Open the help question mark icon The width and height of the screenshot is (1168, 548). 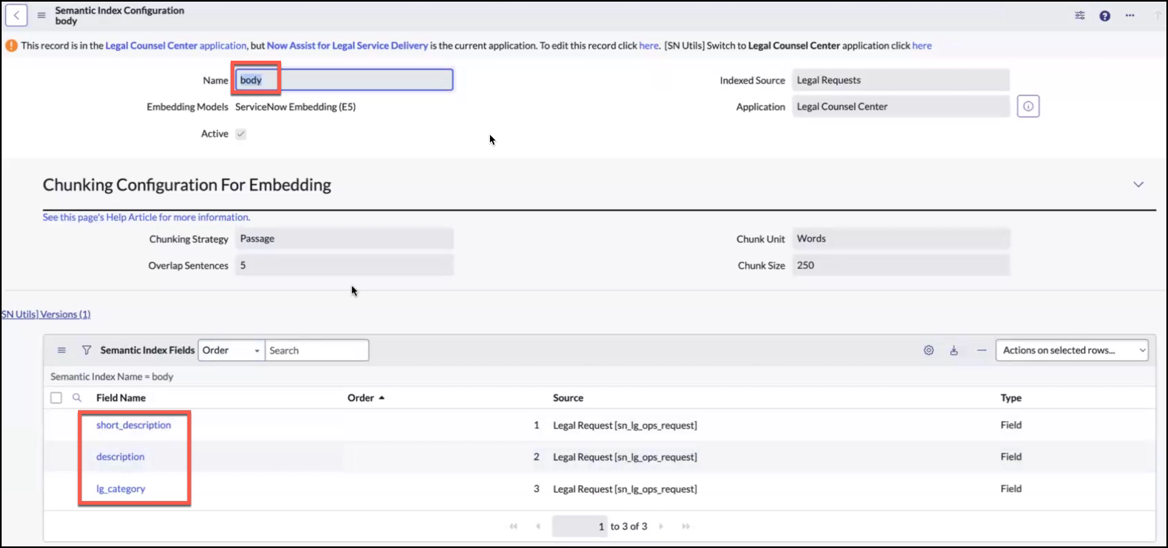(x=1105, y=16)
